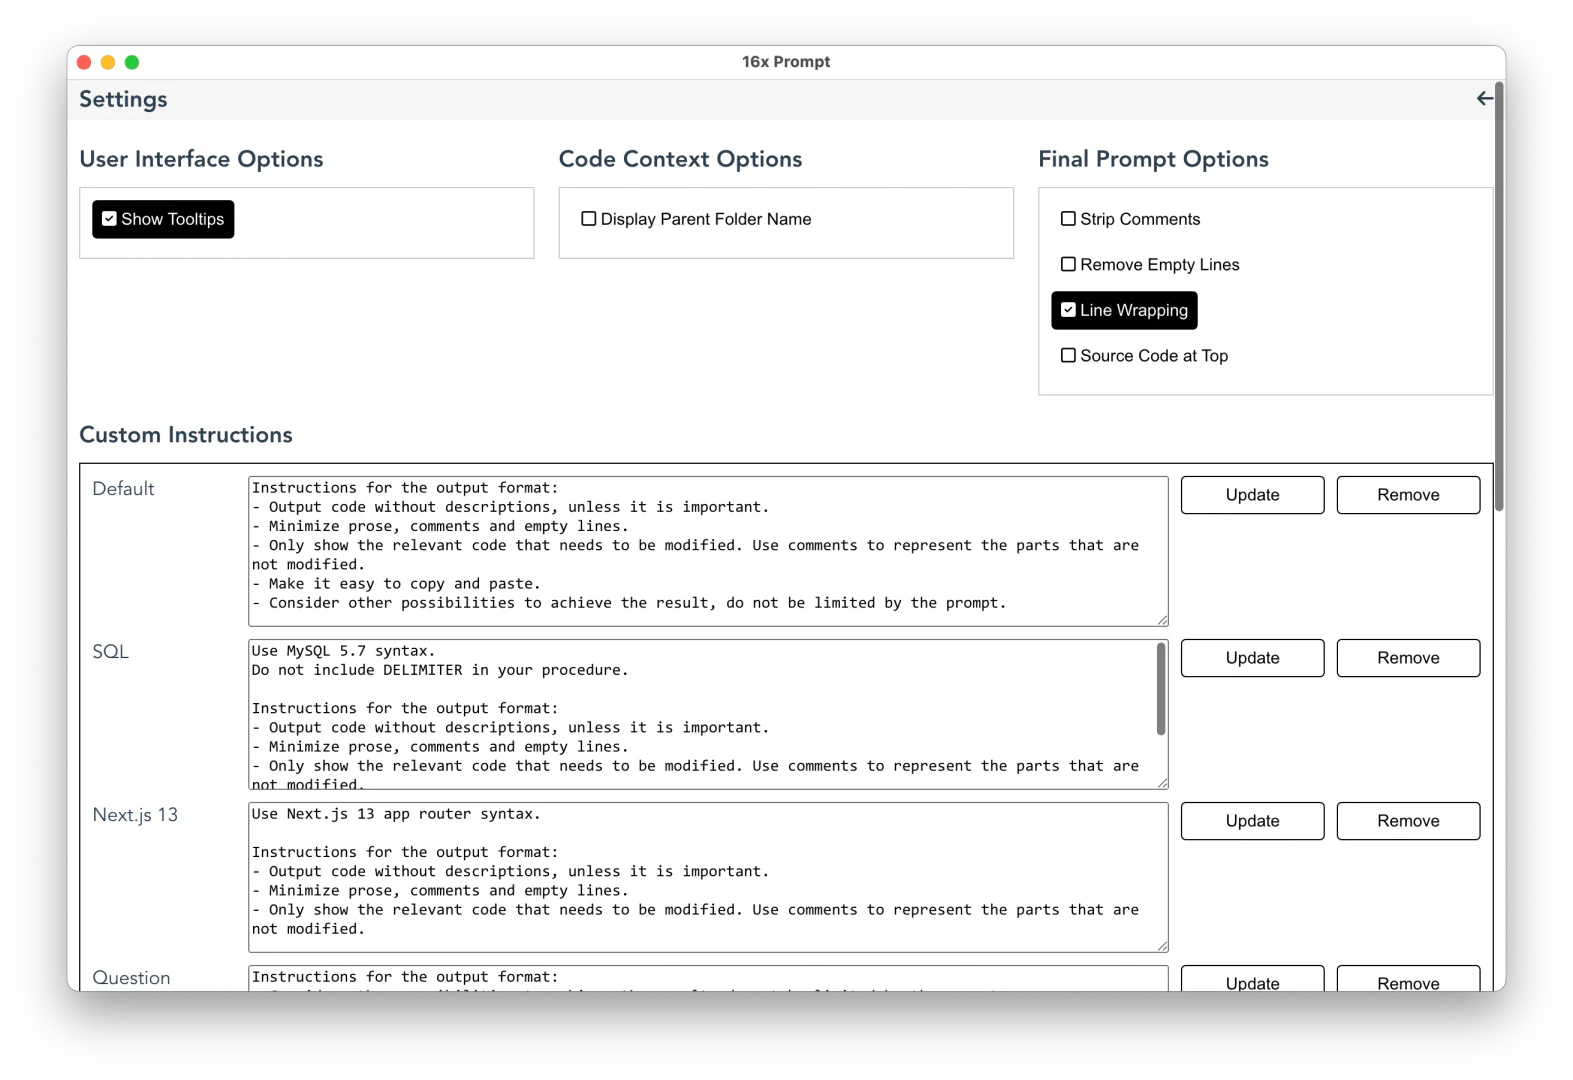Click Update for the SQL instruction
Viewport: 1573px width, 1080px height.
pyautogui.click(x=1252, y=658)
